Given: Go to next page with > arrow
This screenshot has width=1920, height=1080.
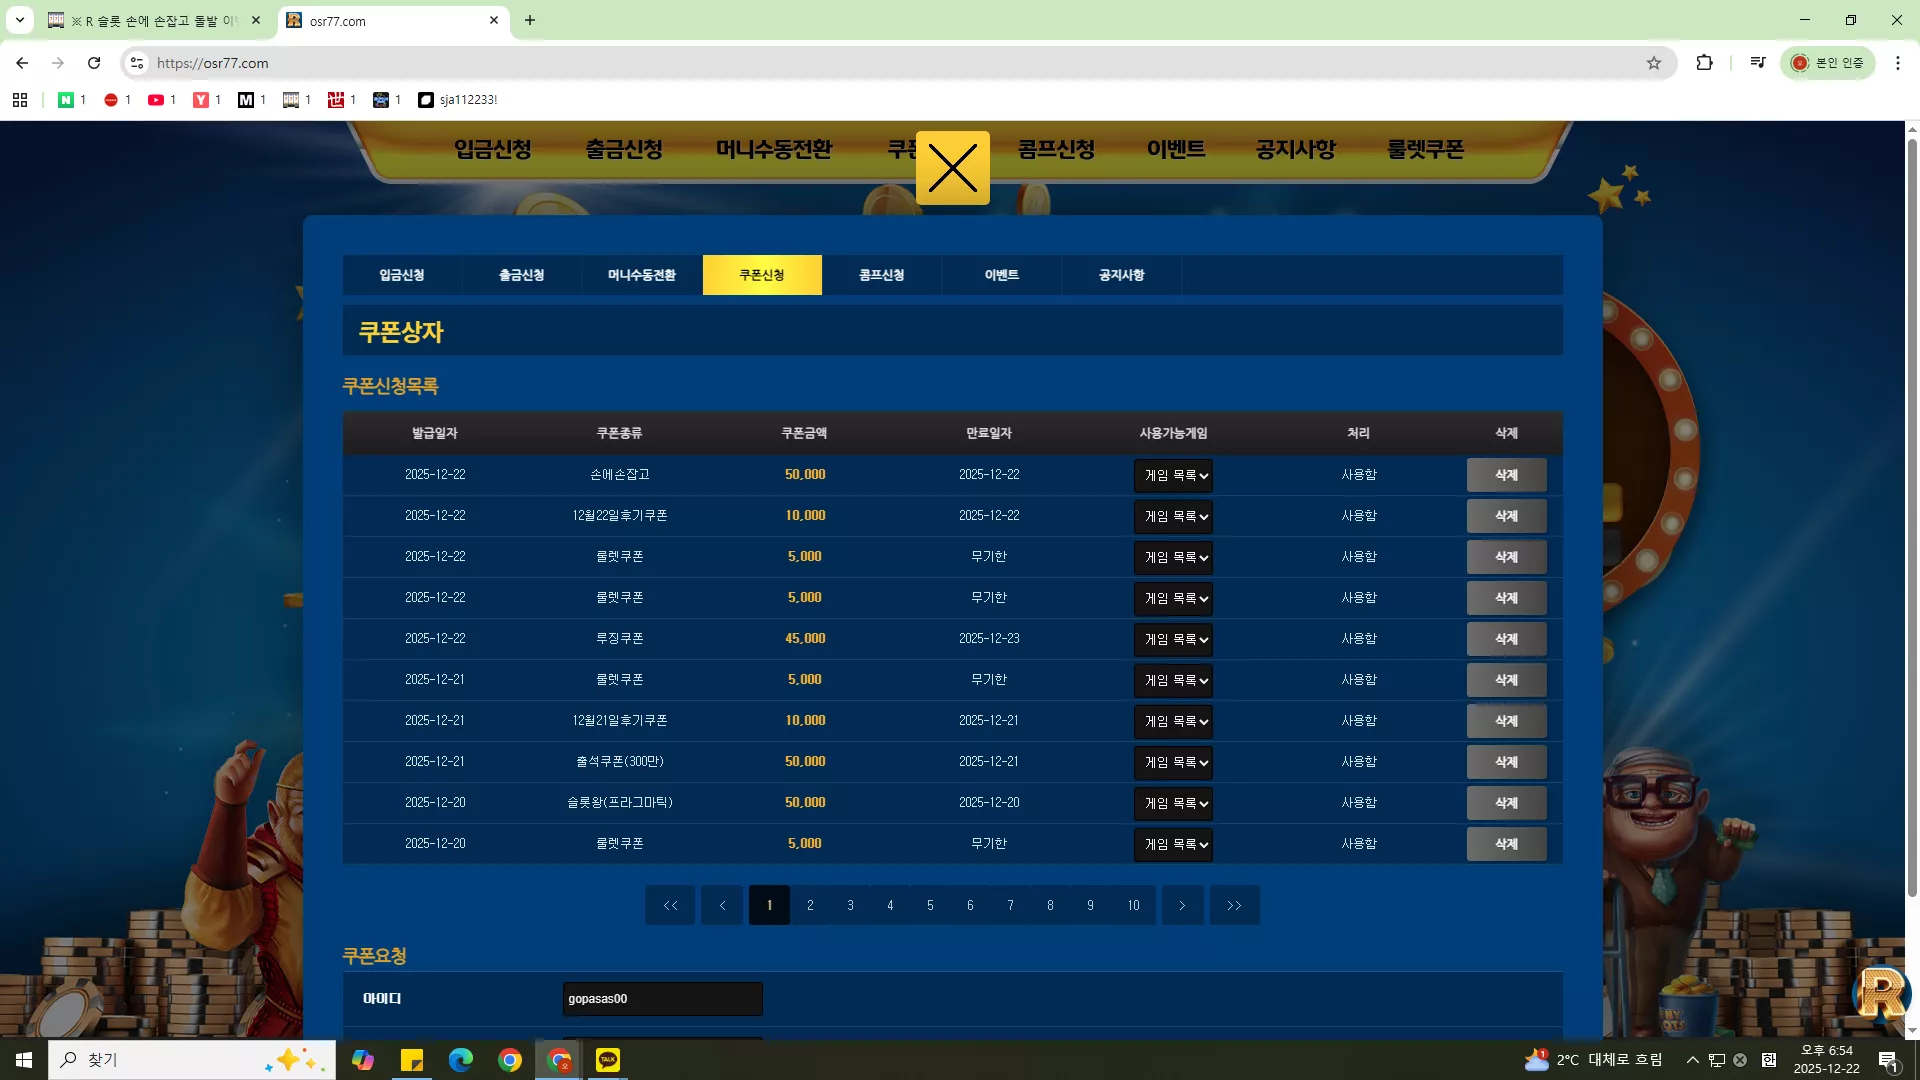Looking at the screenshot, I should pos(1182,905).
